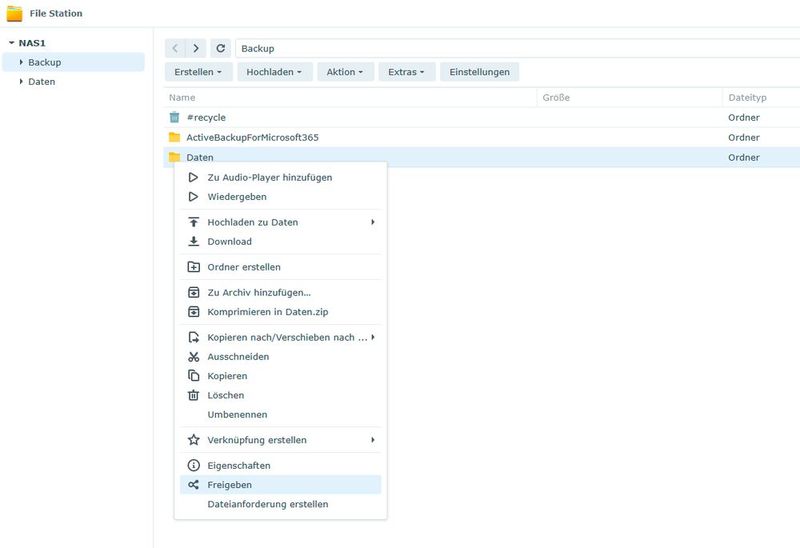The image size is (800, 548).
Task: Expand the Daten tree node arrow in sidebar
Action: tap(21, 82)
